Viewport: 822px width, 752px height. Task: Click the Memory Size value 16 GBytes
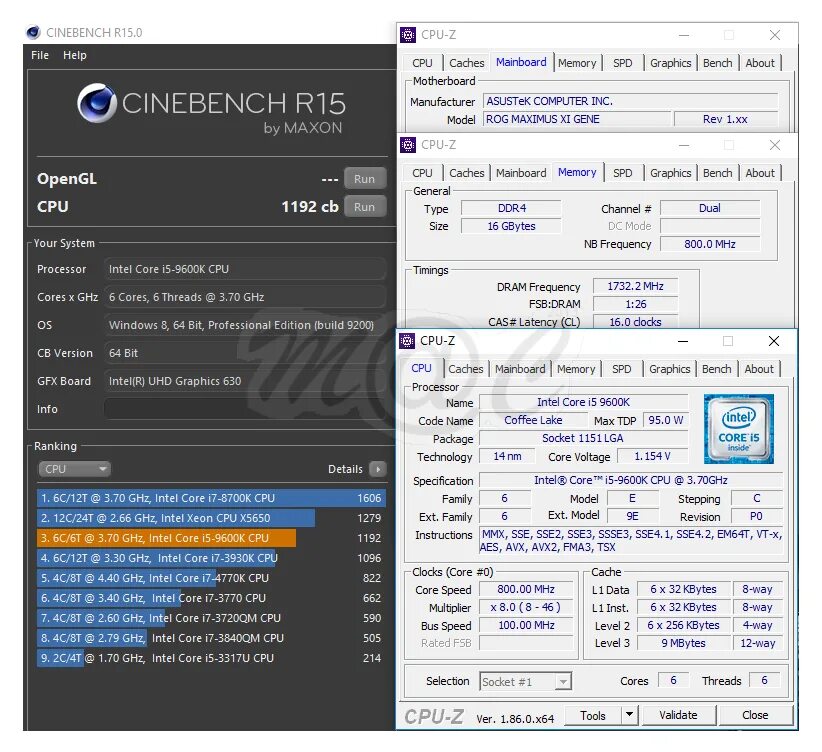pos(511,226)
